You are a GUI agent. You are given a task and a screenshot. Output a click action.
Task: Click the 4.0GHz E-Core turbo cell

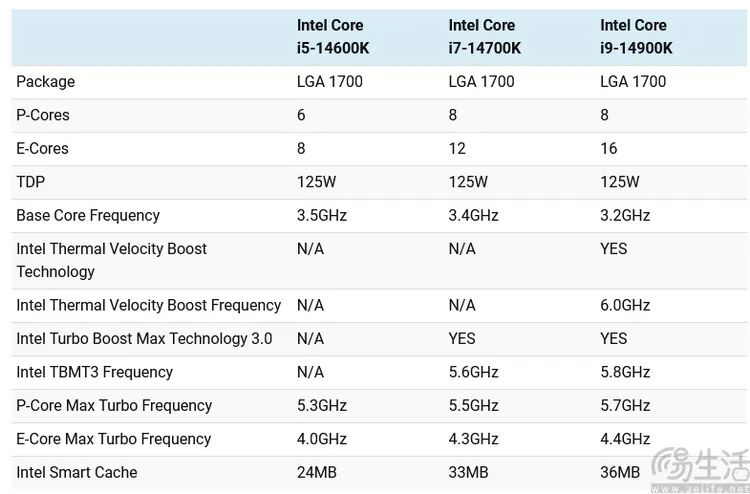322,439
